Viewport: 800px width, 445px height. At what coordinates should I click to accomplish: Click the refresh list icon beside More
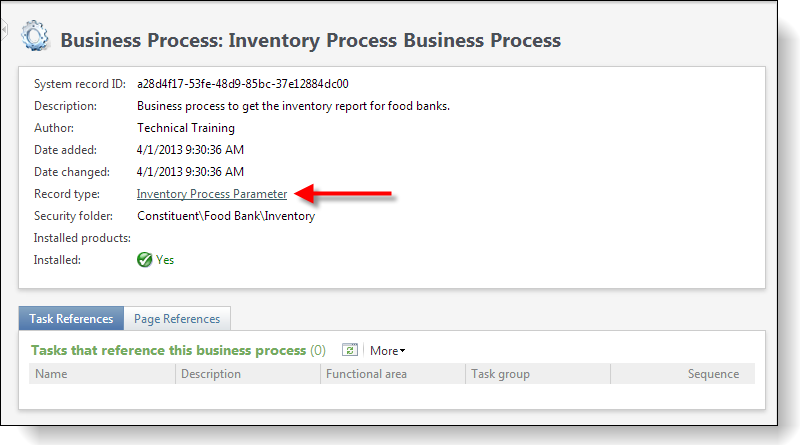(x=350, y=350)
